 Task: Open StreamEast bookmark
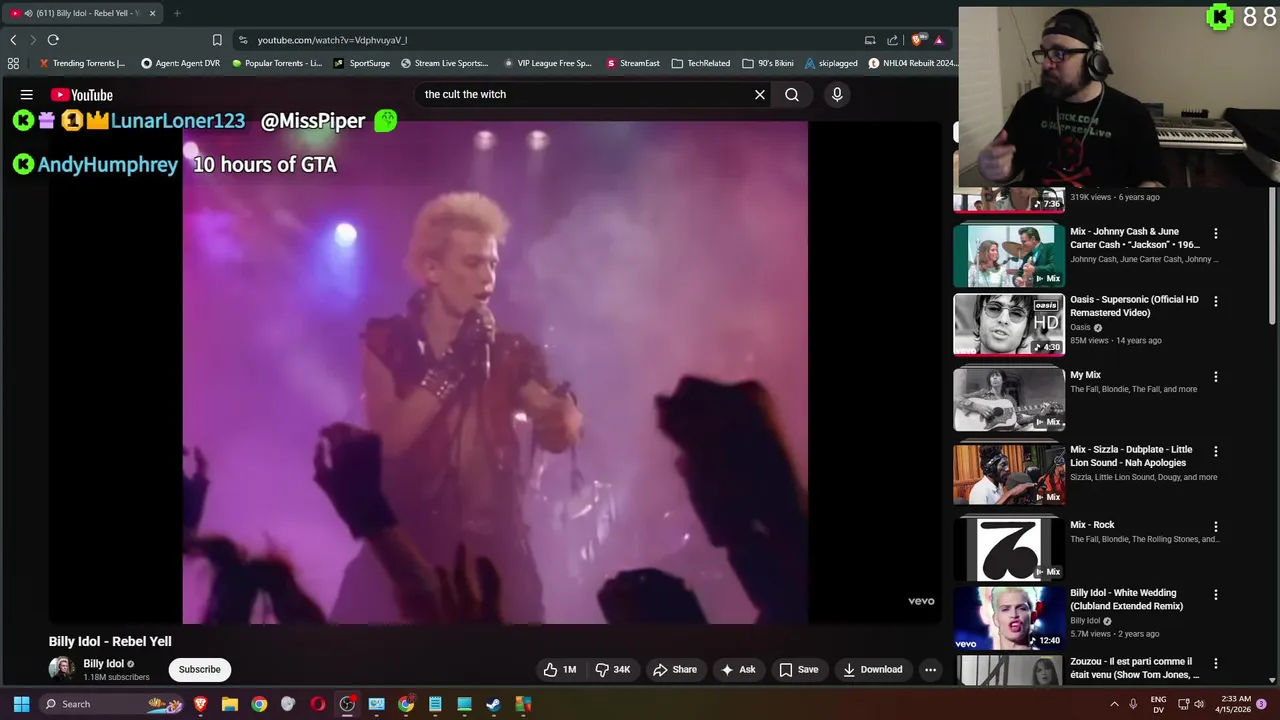[633, 63]
